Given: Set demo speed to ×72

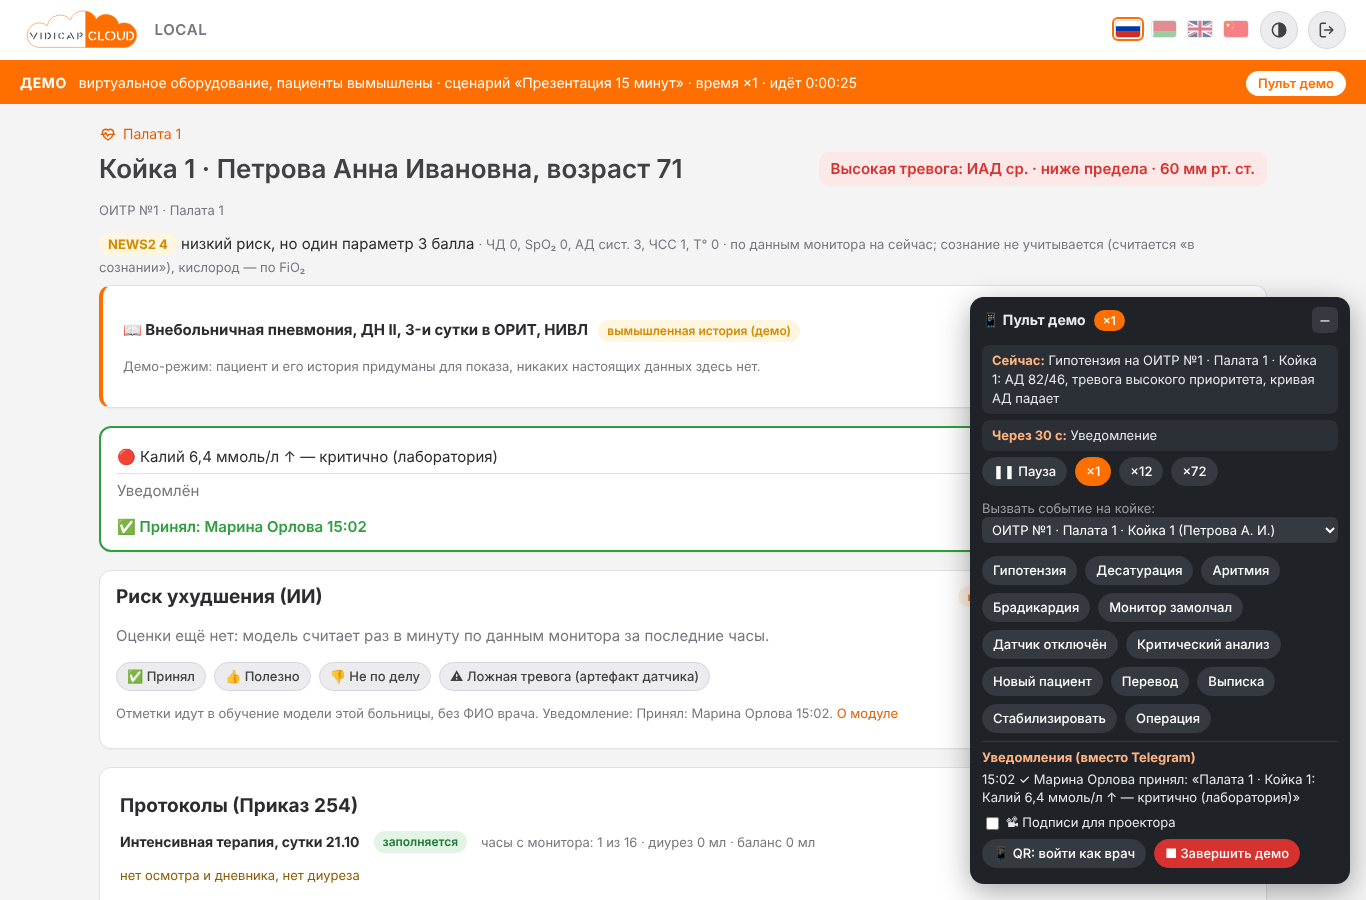Looking at the screenshot, I should [1194, 472].
